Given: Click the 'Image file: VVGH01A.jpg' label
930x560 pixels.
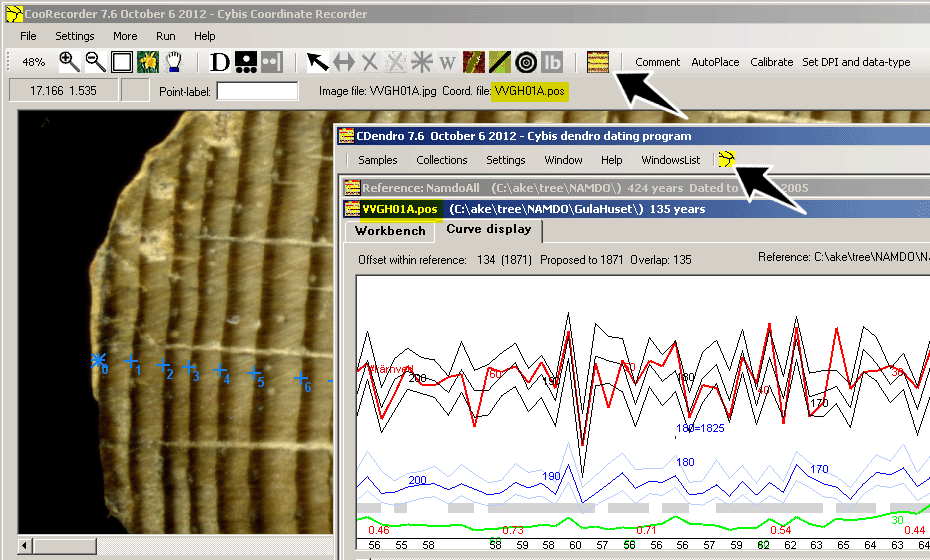Looking at the screenshot, I should 377,91.
